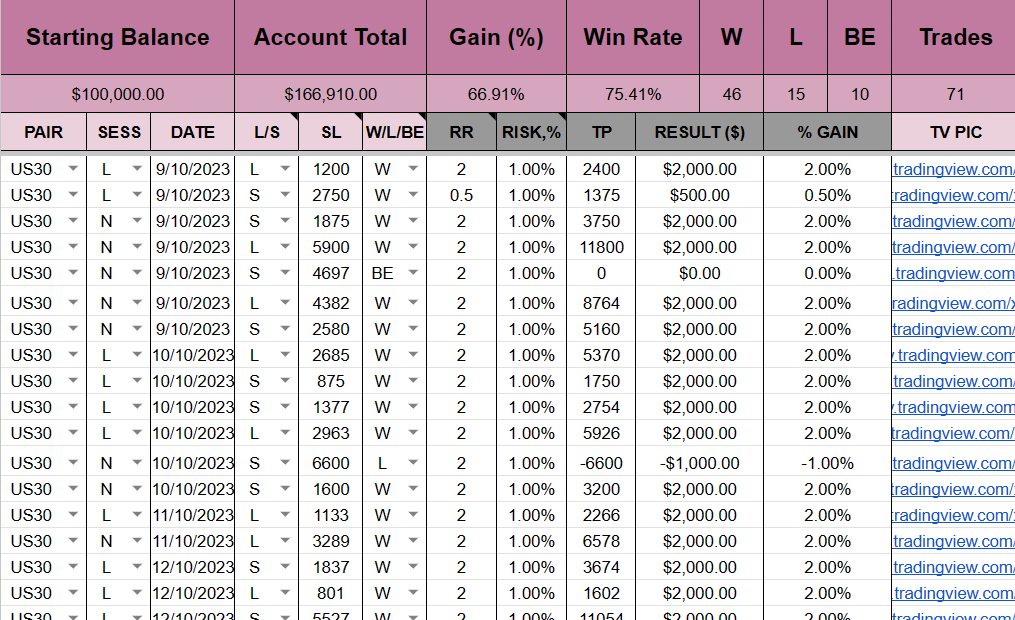The height and width of the screenshot is (620, 1015).
Task: Select the Win Rate header cell
Action: pos(633,37)
